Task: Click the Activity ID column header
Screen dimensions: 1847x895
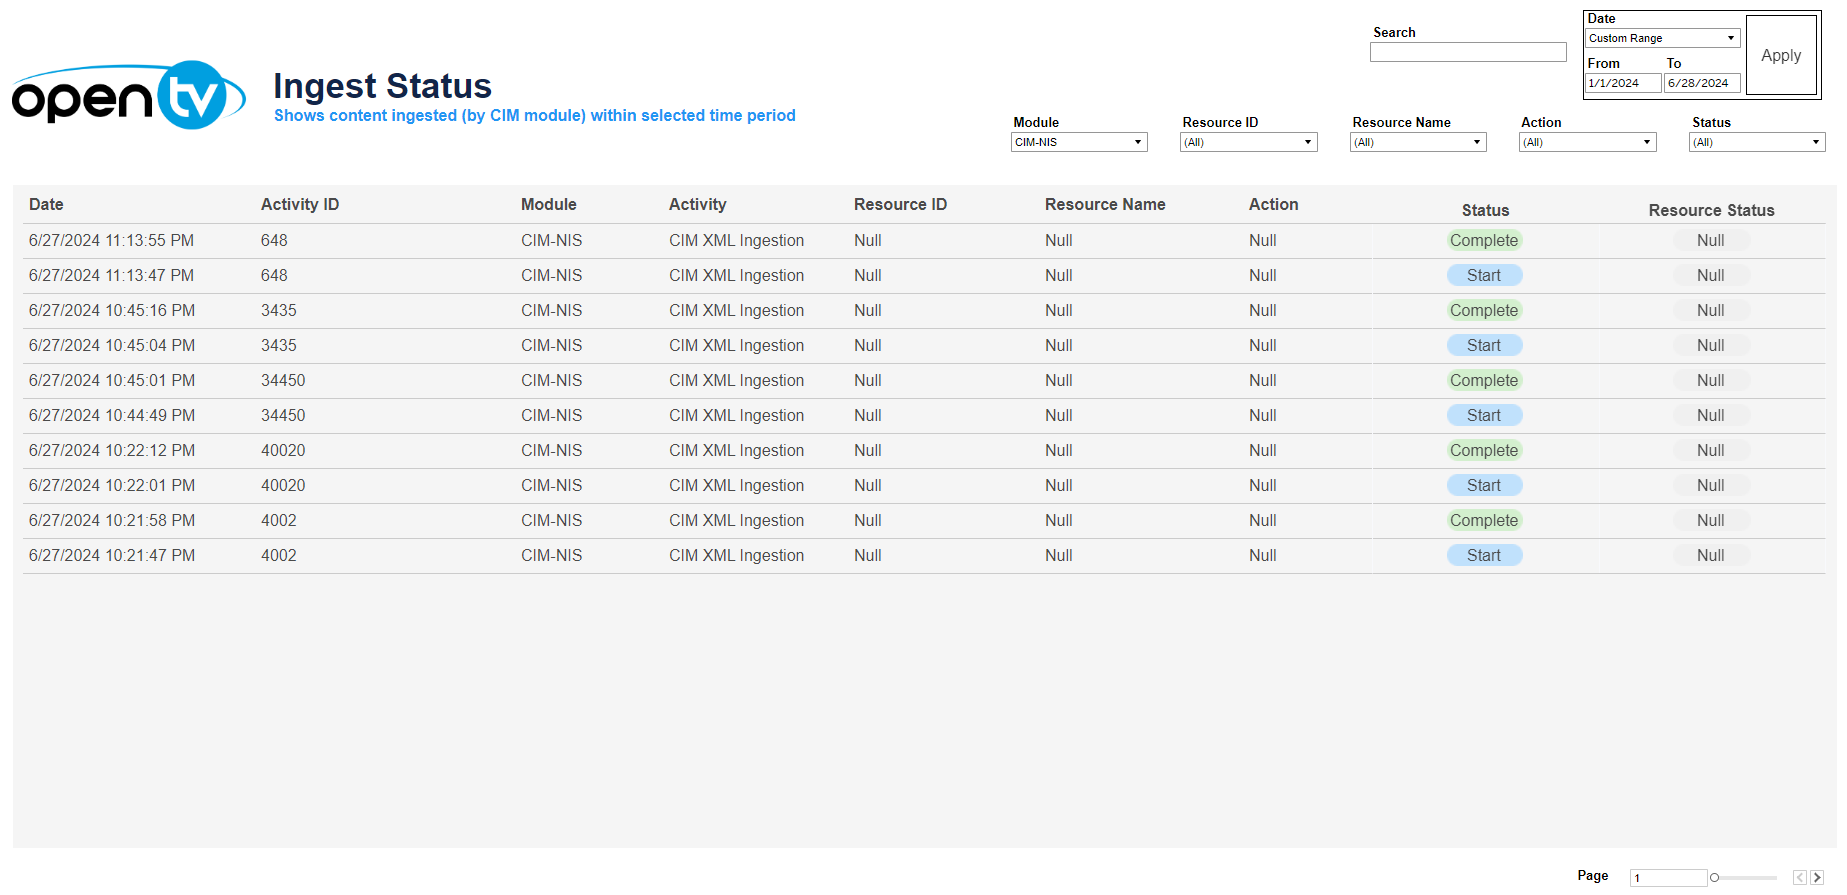Action: click(299, 204)
